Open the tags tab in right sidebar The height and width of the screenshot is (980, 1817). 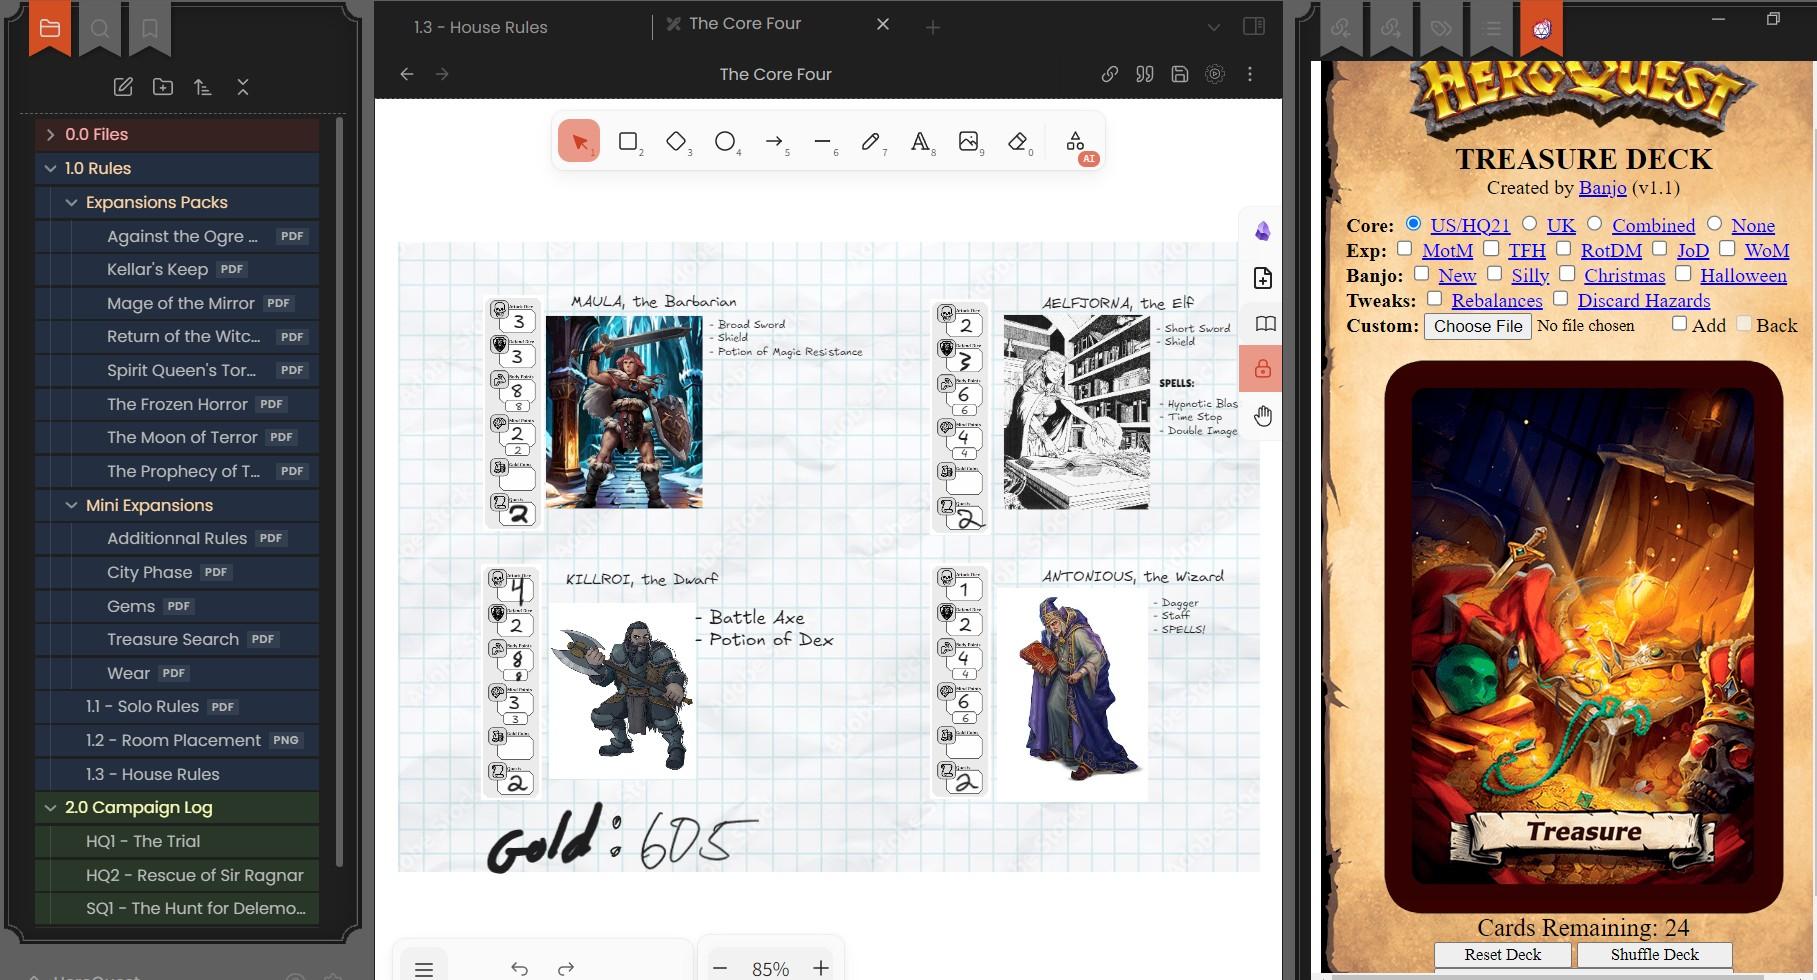1441,28
